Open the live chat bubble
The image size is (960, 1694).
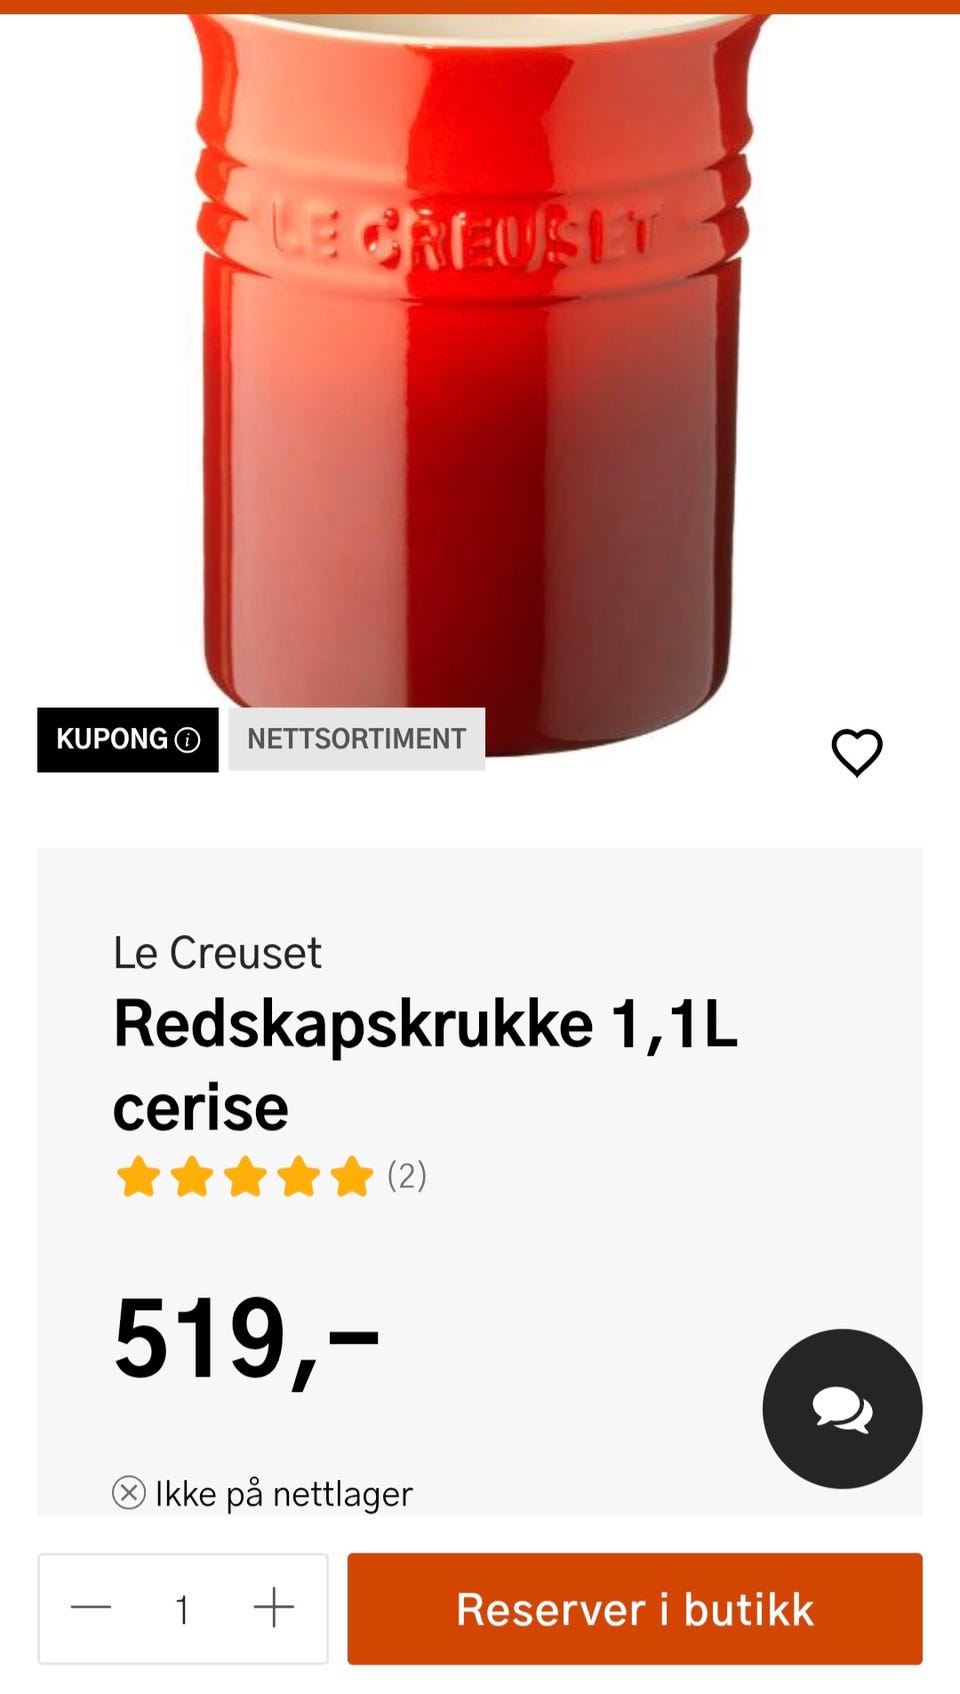coord(842,1408)
